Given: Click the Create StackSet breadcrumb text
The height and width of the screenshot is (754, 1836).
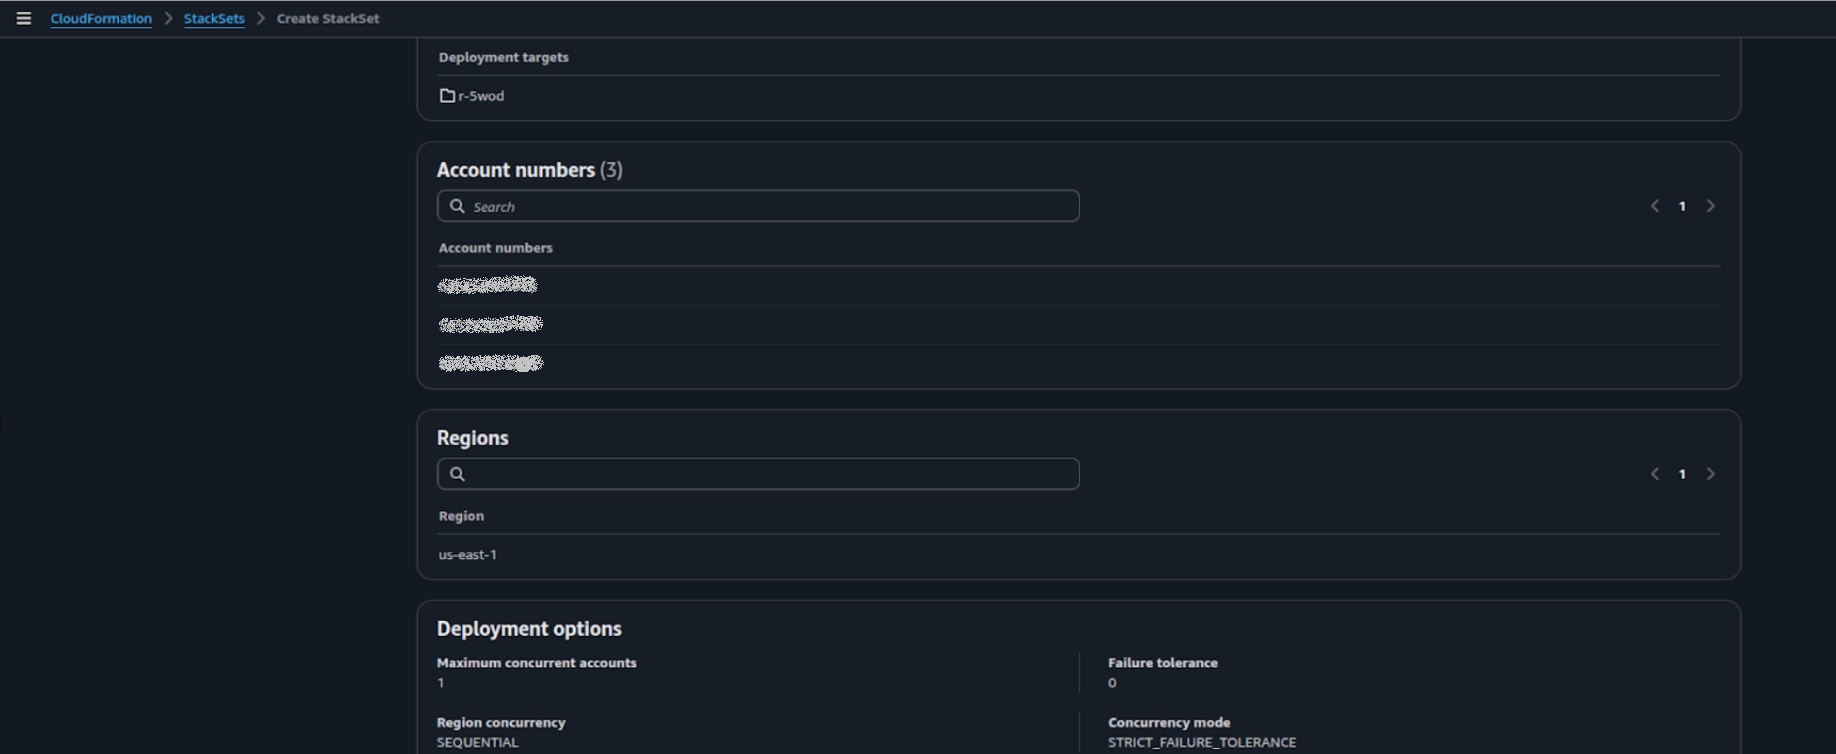Looking at the screenshot, I should (328, 18).
